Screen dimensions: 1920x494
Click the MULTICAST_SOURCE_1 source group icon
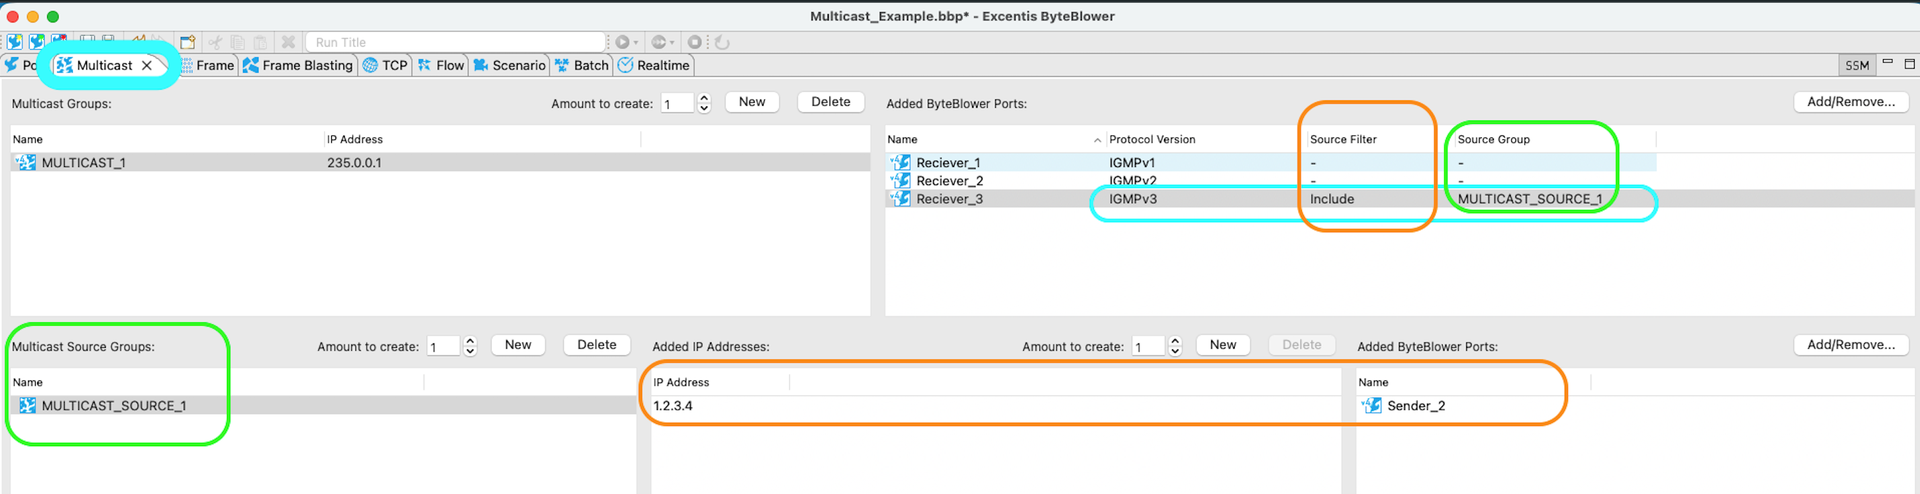point(27,406)
